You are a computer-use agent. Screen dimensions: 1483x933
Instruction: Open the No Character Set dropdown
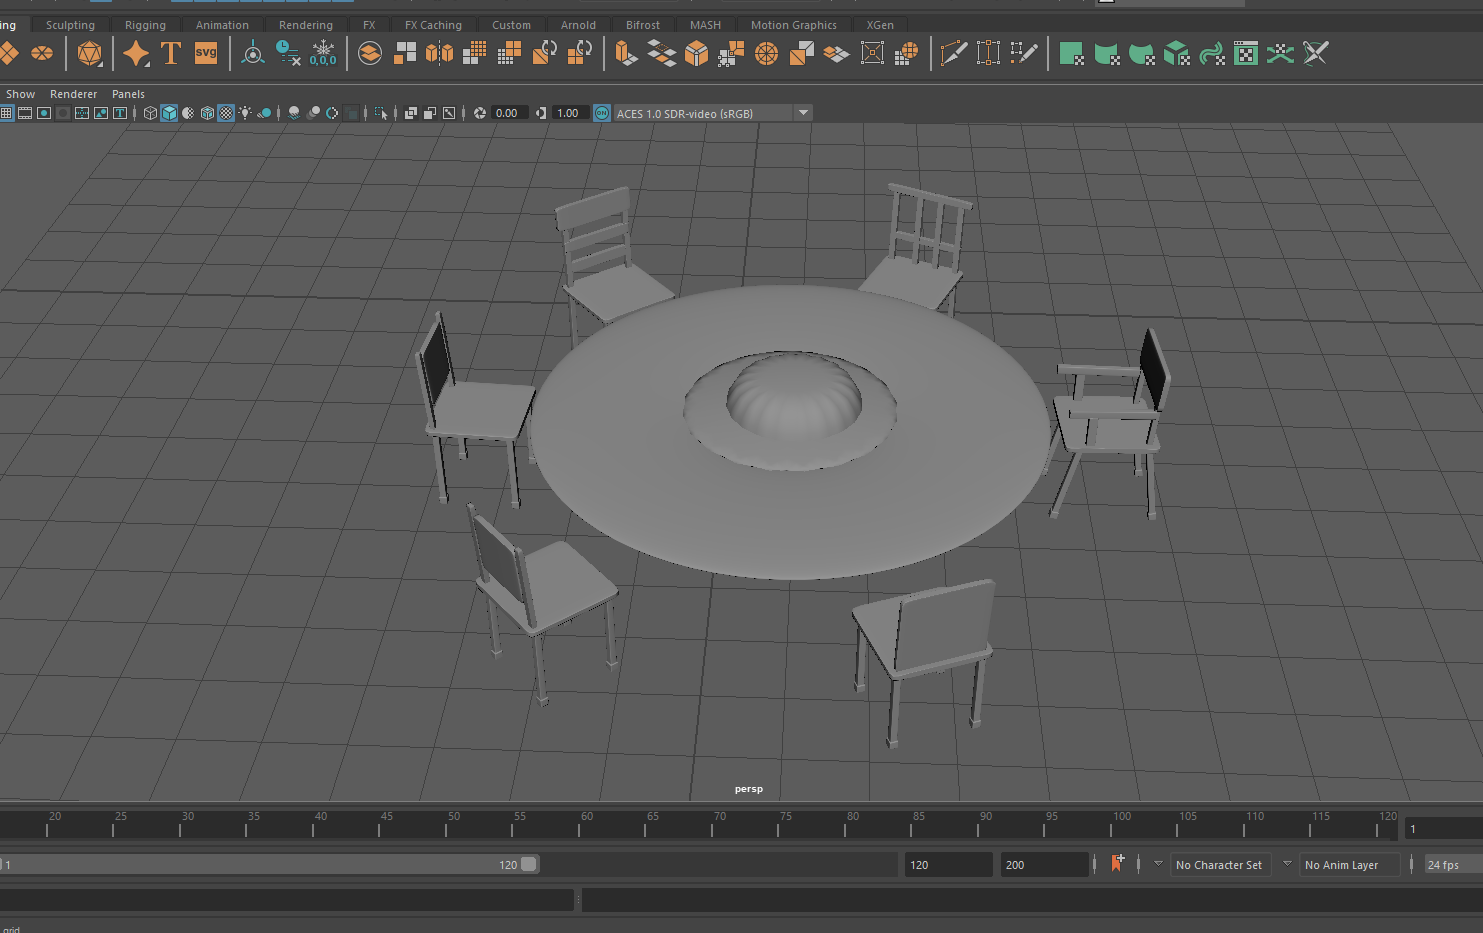(x=1219, y=865)
